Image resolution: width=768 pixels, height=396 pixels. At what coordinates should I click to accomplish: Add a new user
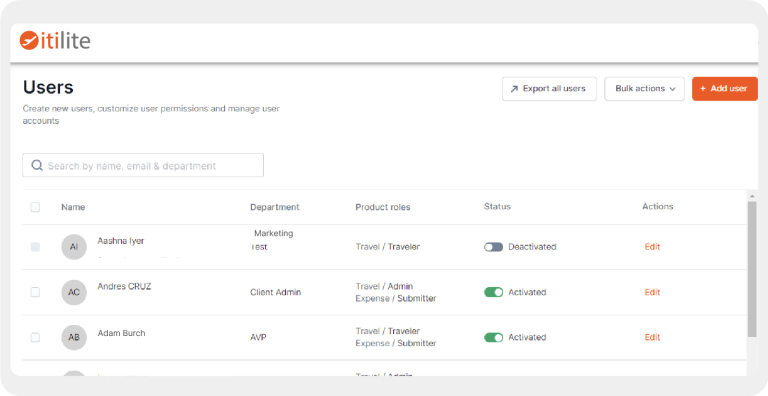[724, 89]
